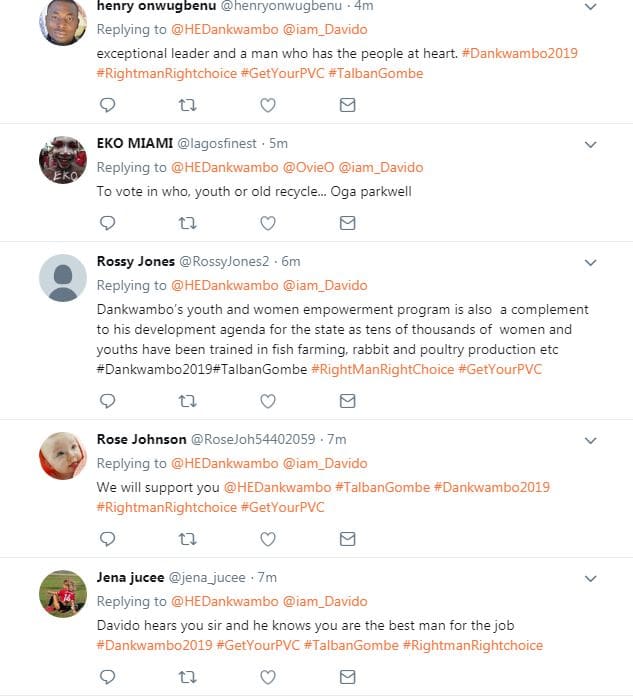Like Rossy Jones's tweet
This screenshot has height=698, width=633.
[x=268, y=401]
